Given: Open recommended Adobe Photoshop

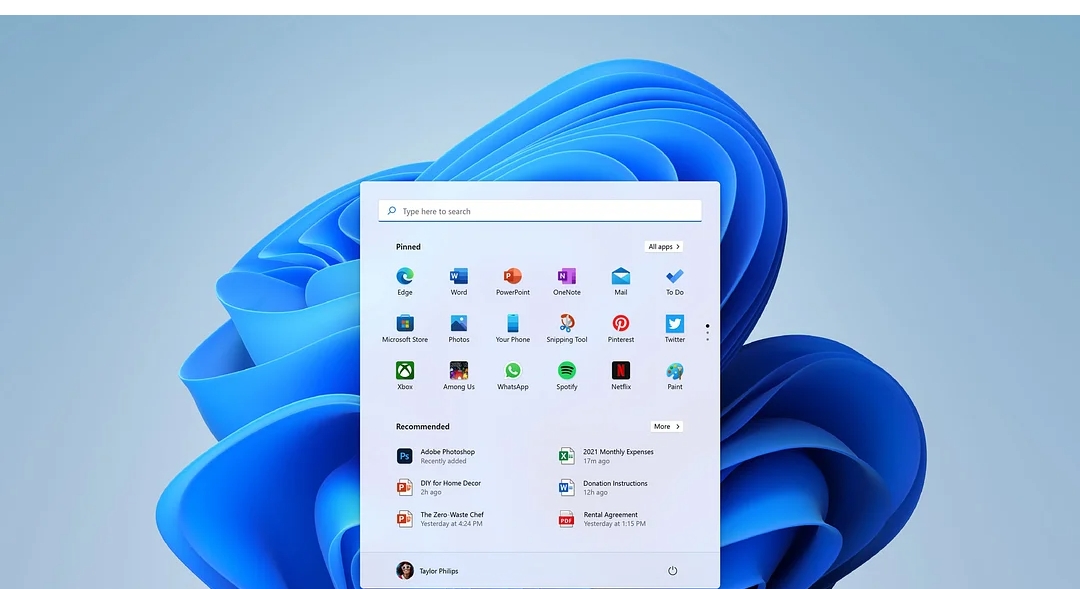Looking at the screenshot, I should (x=435, y=456).
